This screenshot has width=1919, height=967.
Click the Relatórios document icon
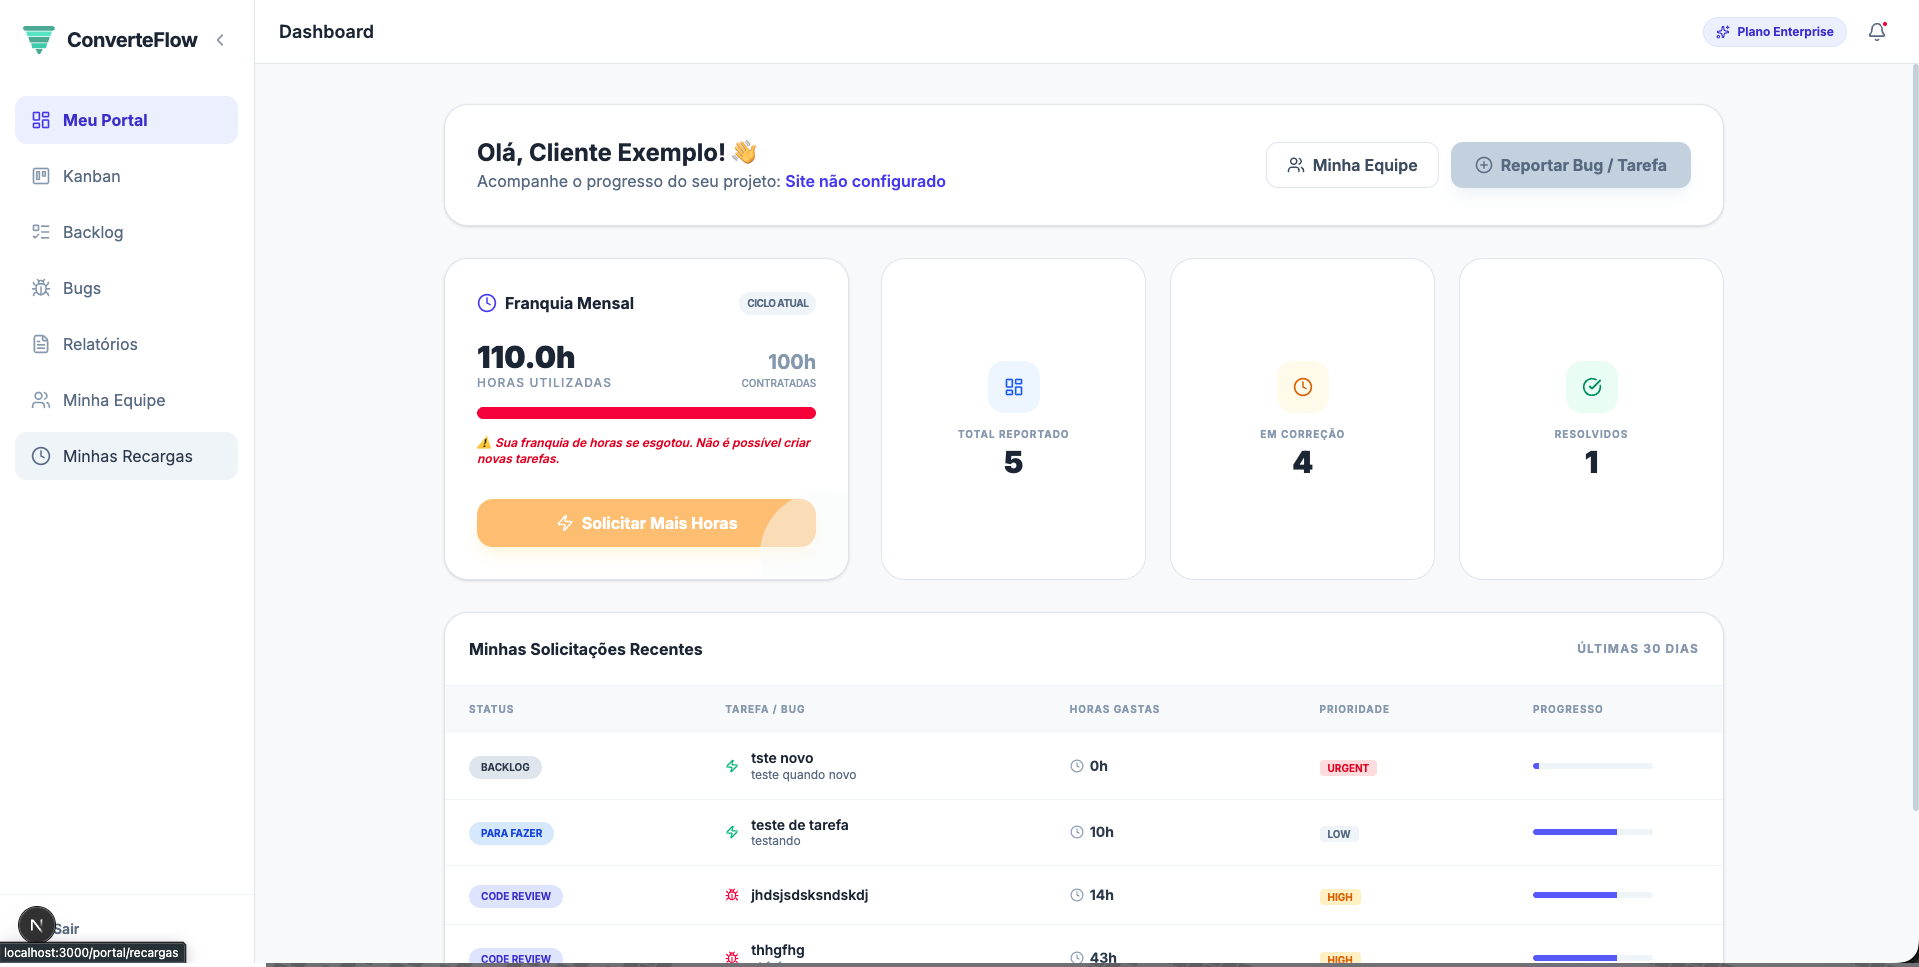[x=40, y=344]
